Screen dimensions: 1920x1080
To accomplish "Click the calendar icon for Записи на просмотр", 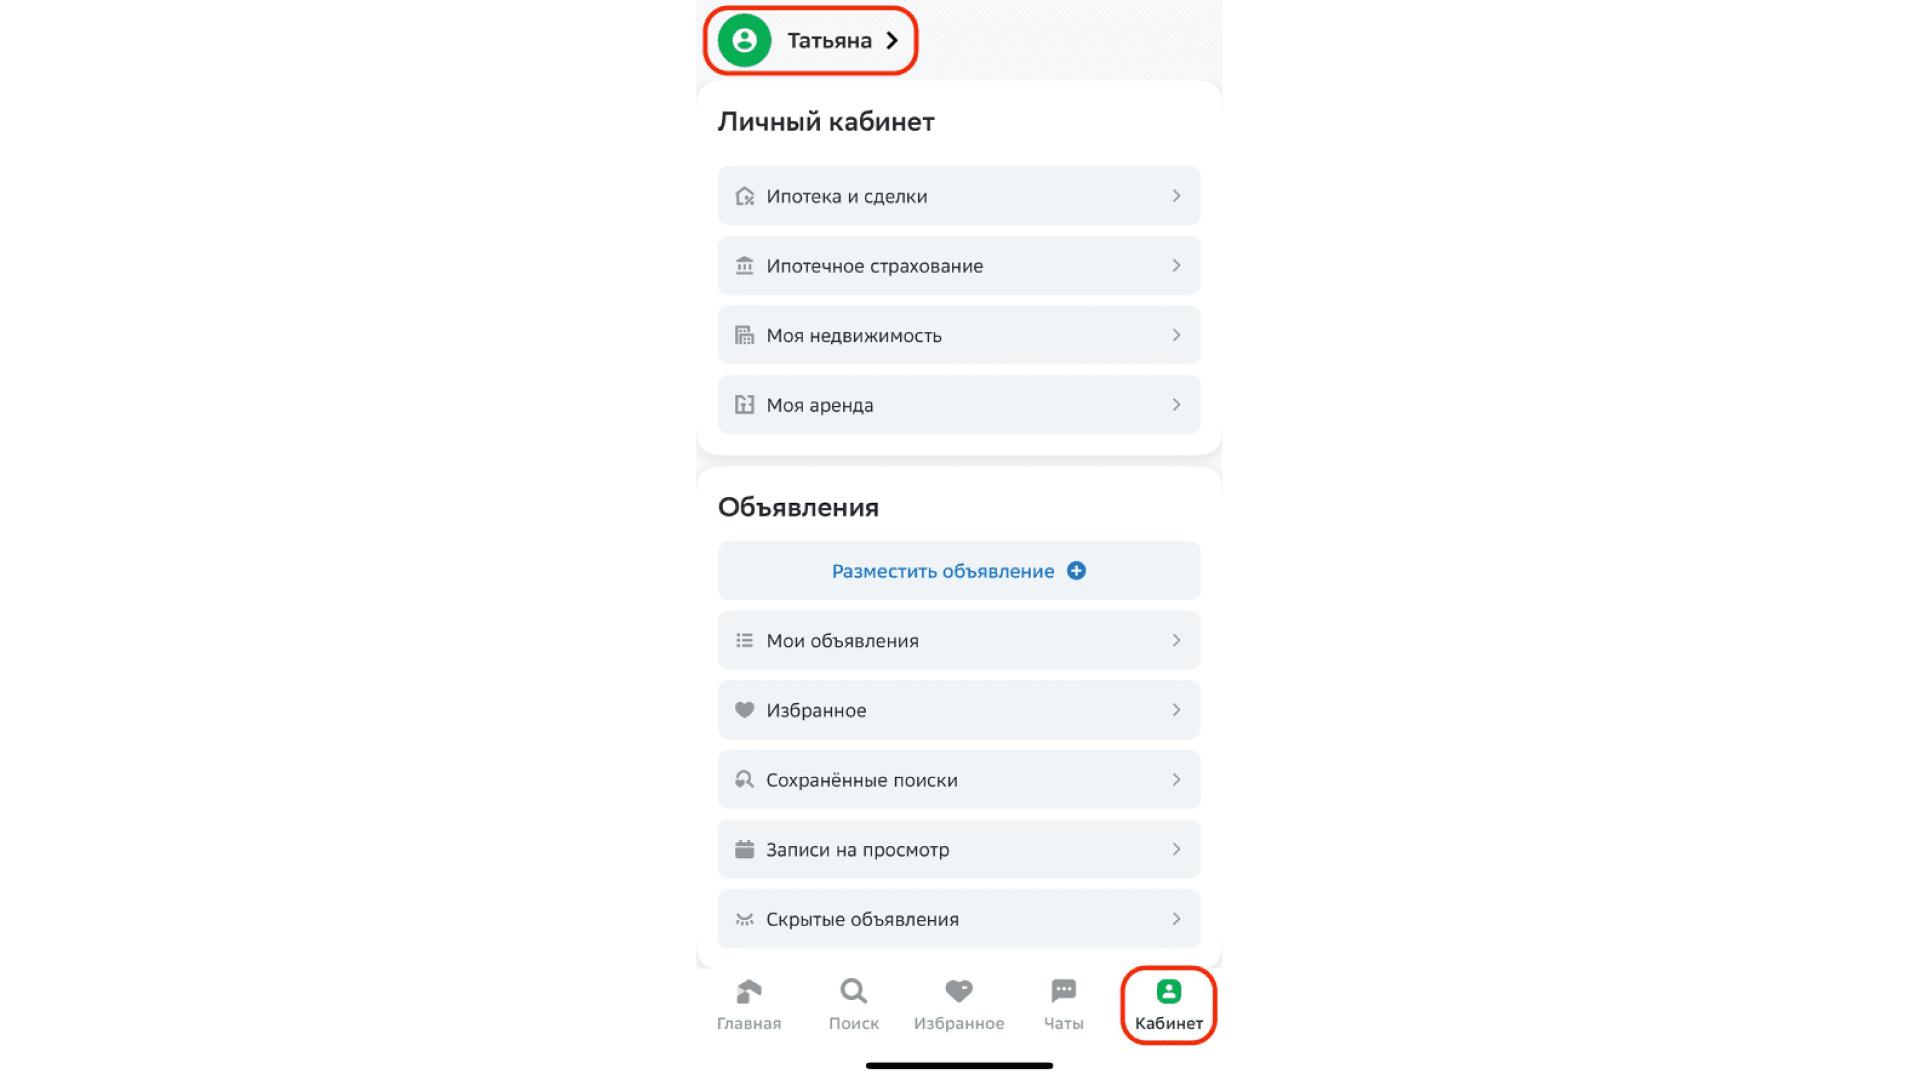I will click(745, 849).
